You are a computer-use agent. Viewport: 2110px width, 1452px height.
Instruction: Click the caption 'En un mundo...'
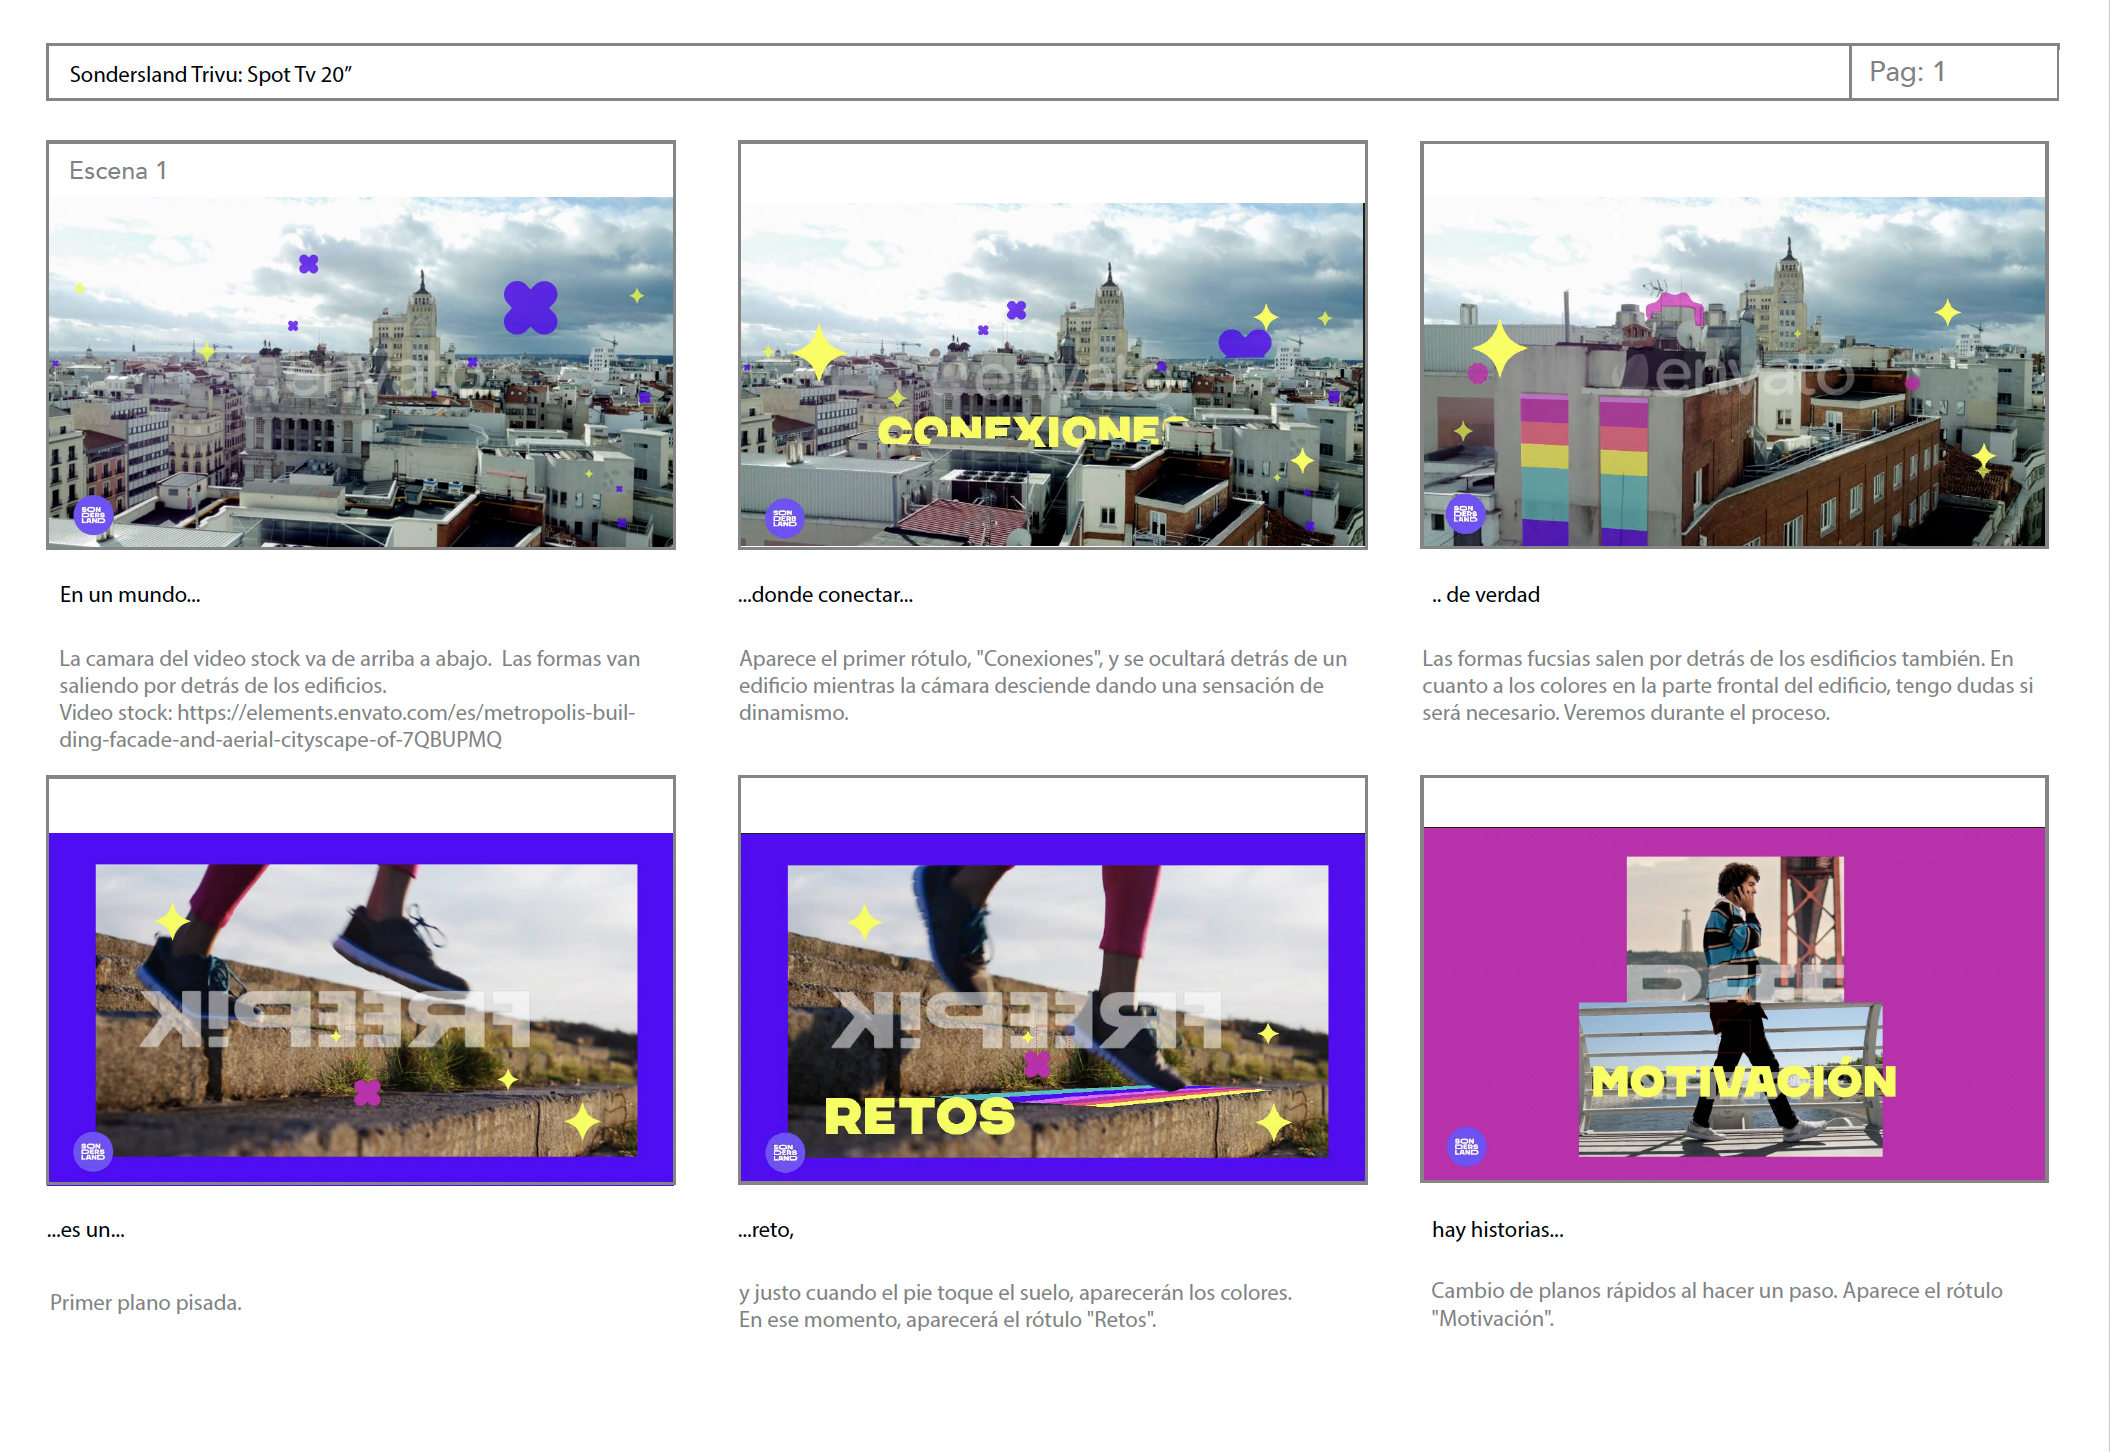pos(130,595)
